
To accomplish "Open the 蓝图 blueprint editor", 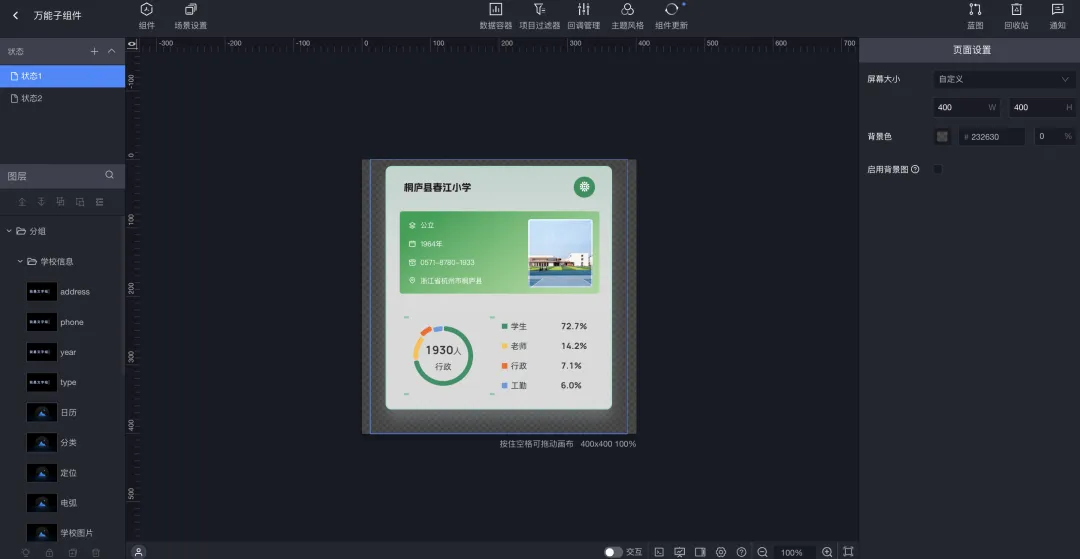I will pos(975,16).
